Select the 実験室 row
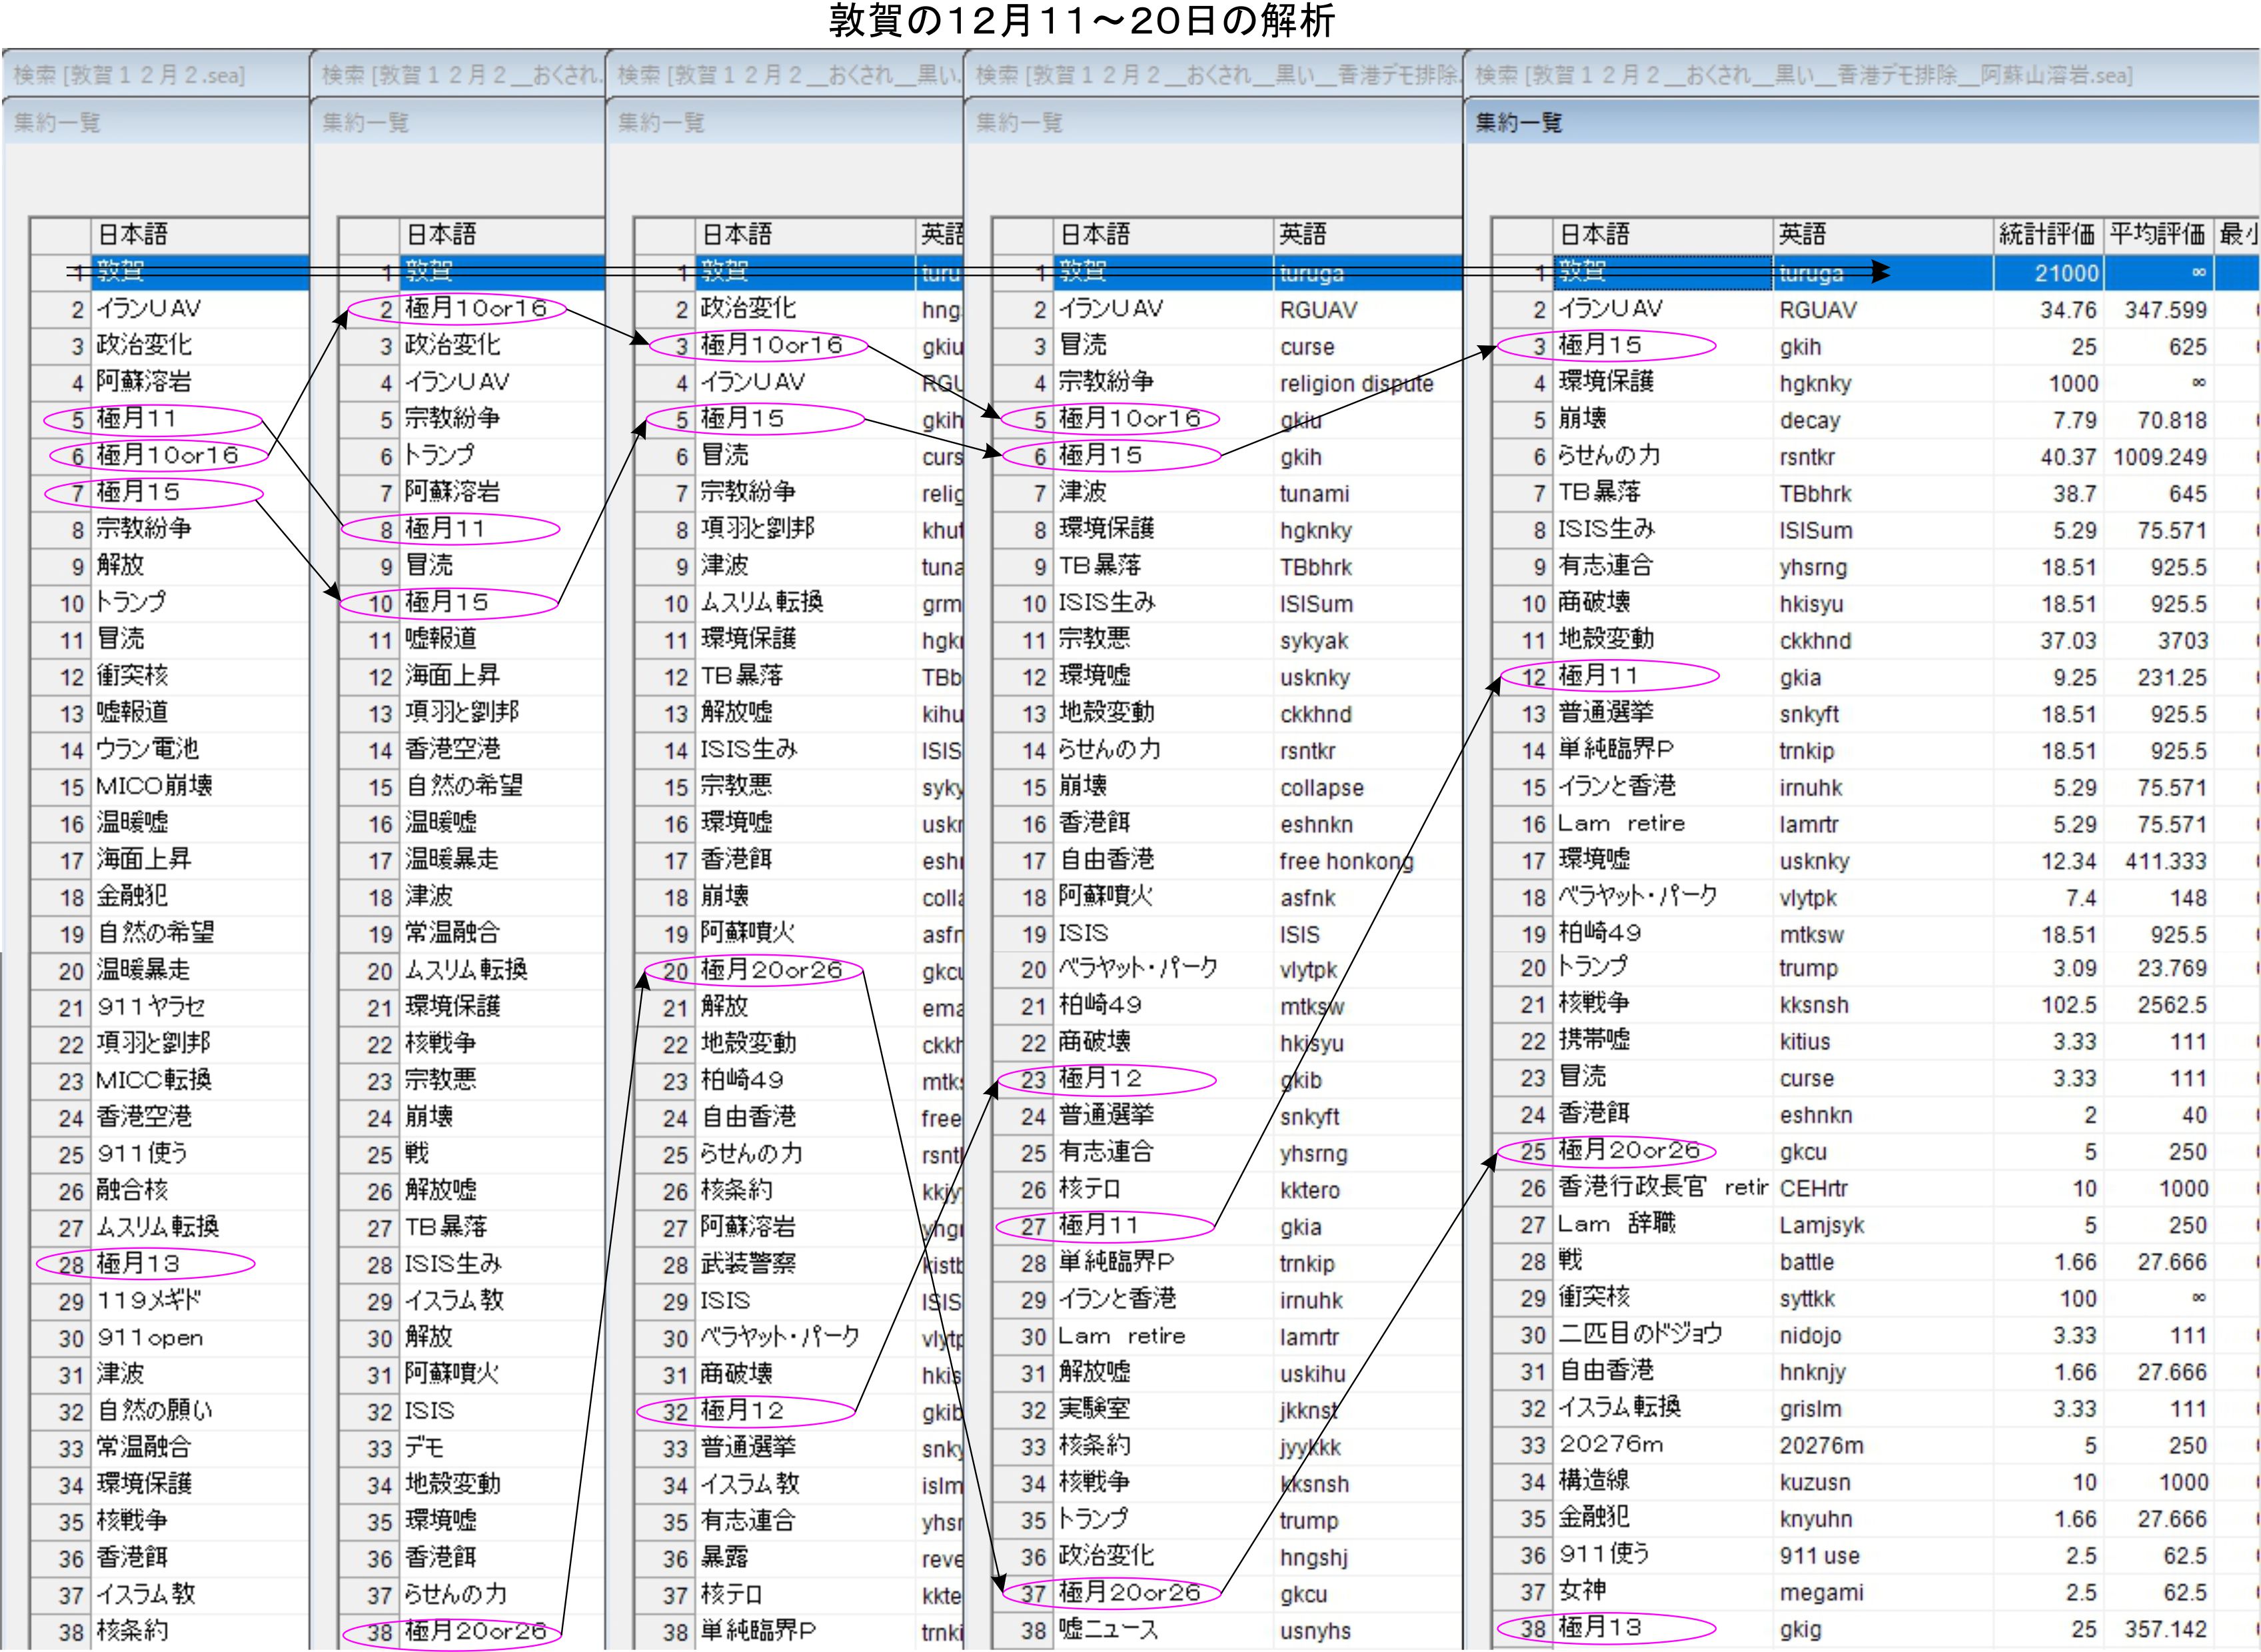The image size is (2261, 1652). [1095, 1409]
